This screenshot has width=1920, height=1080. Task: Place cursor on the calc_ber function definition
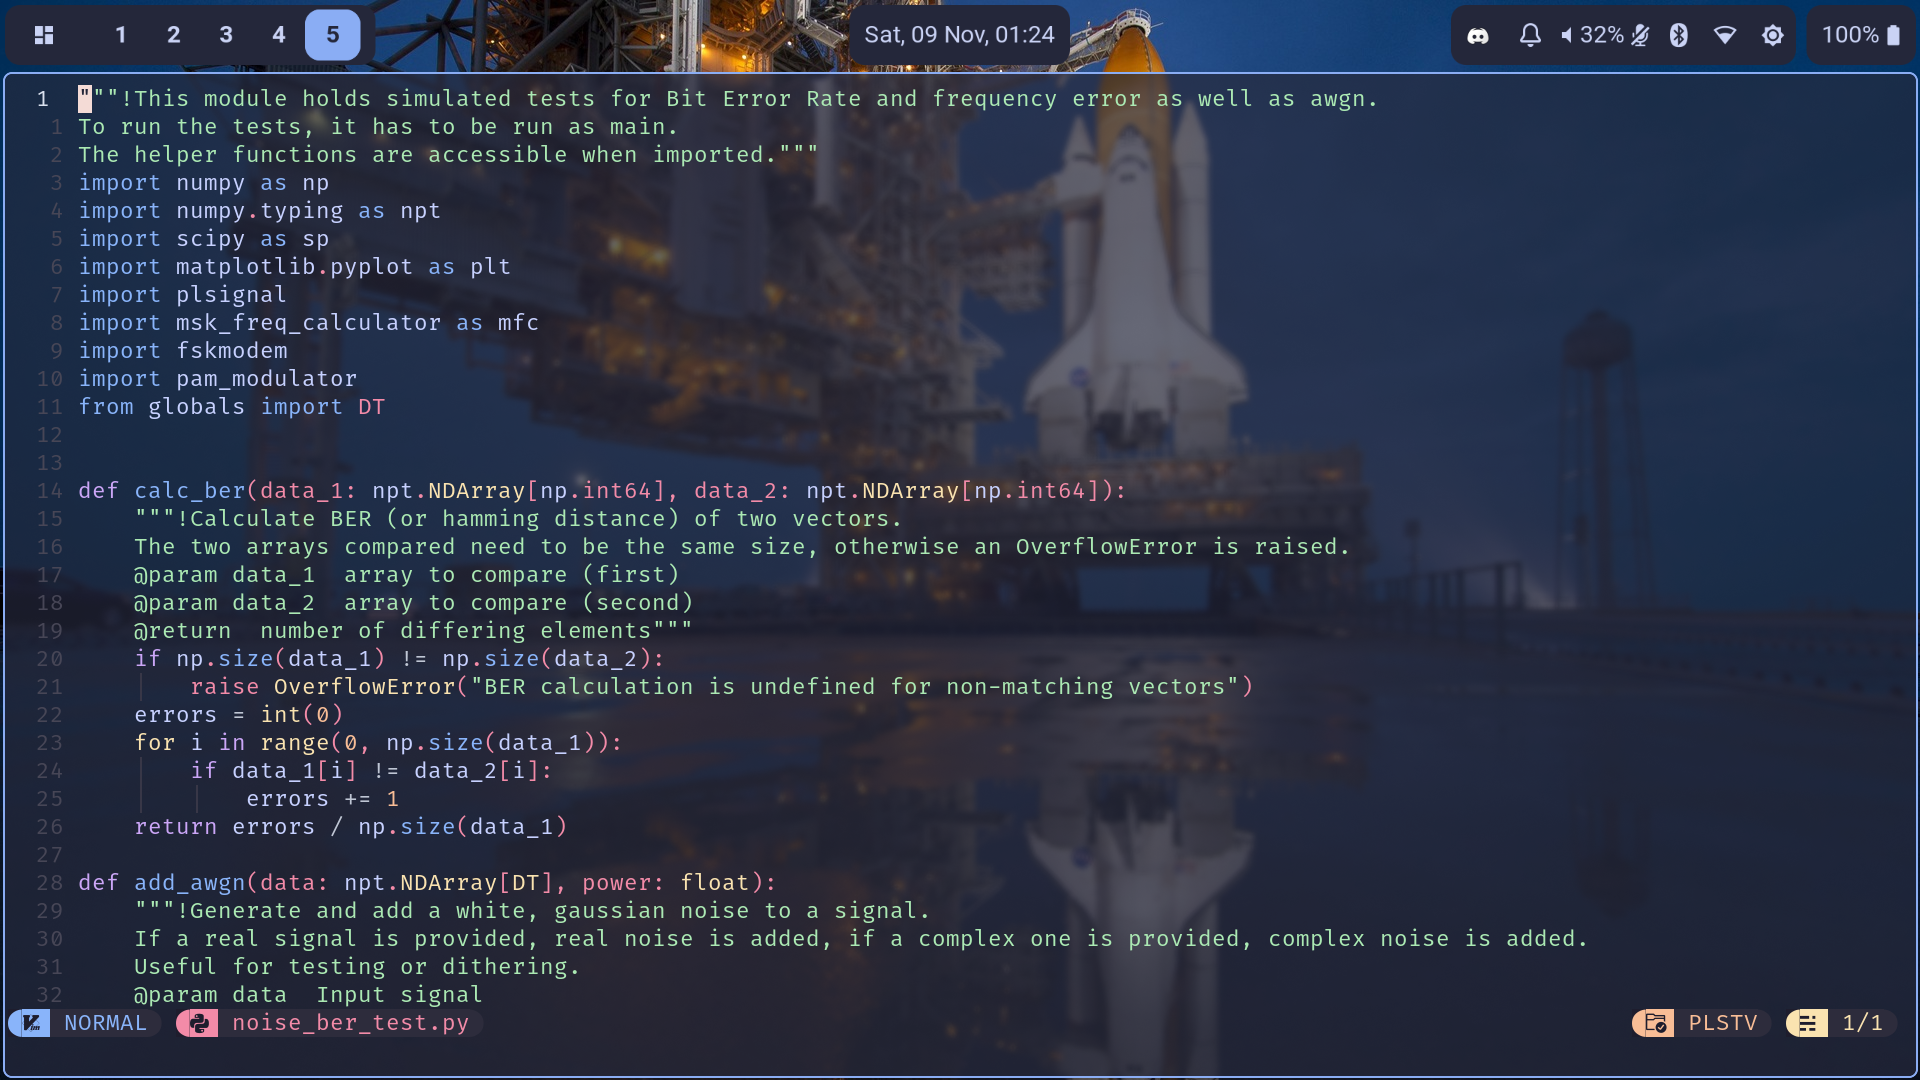[190, 491]
